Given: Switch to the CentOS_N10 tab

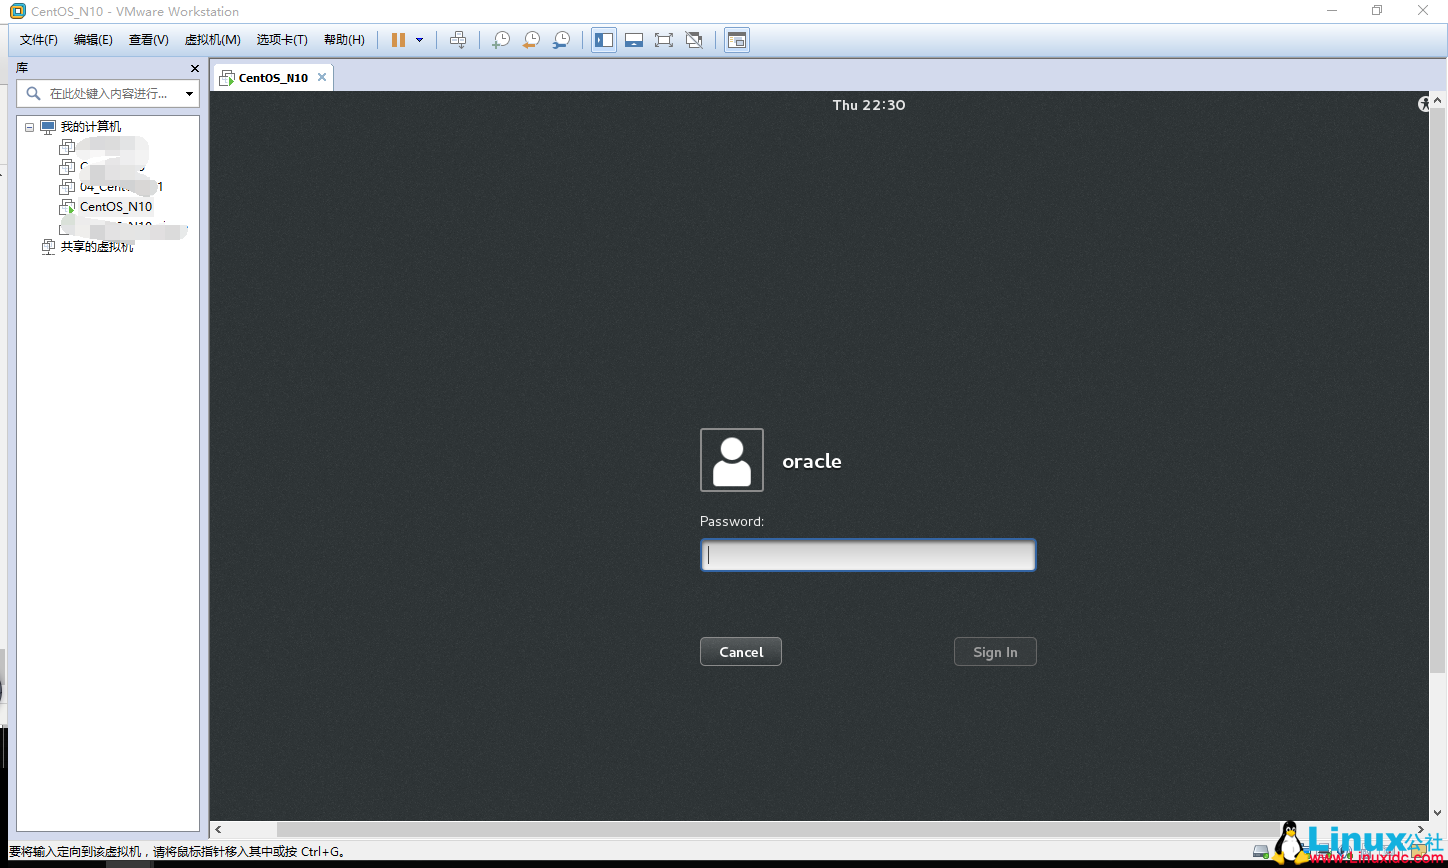Looking at the screenshot, I should pyautogui.click(x=272, y=76).
